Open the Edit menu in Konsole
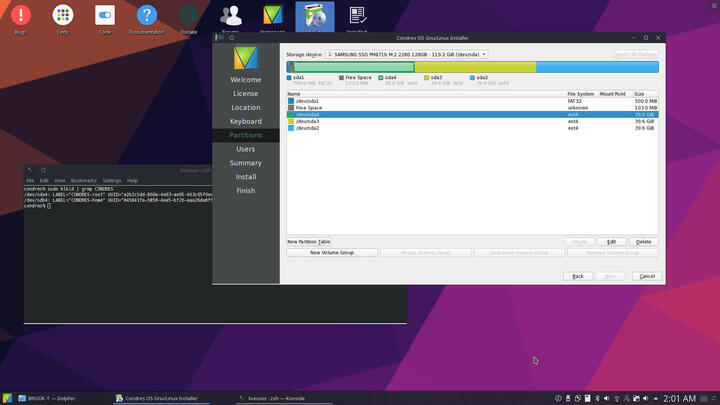Viewport: 720px width, 405px height. 44,180
